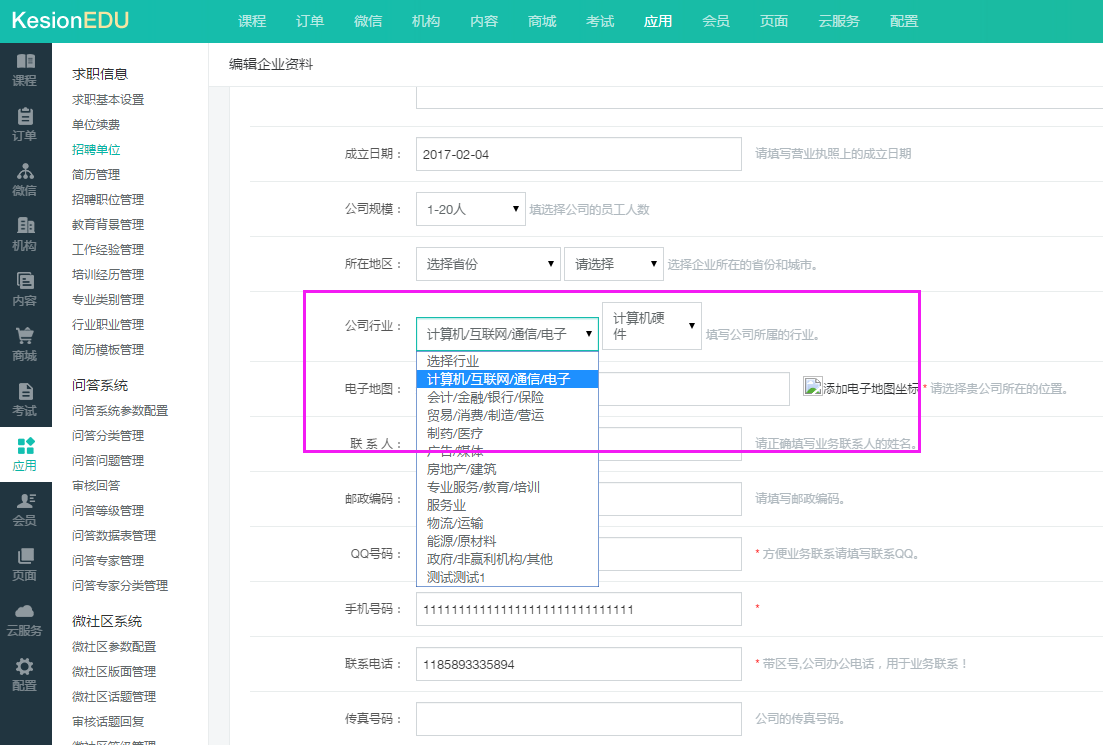Open the 云服务 cloud icon in sidebar
The image size is (1103, 745).
pos(25,612)
